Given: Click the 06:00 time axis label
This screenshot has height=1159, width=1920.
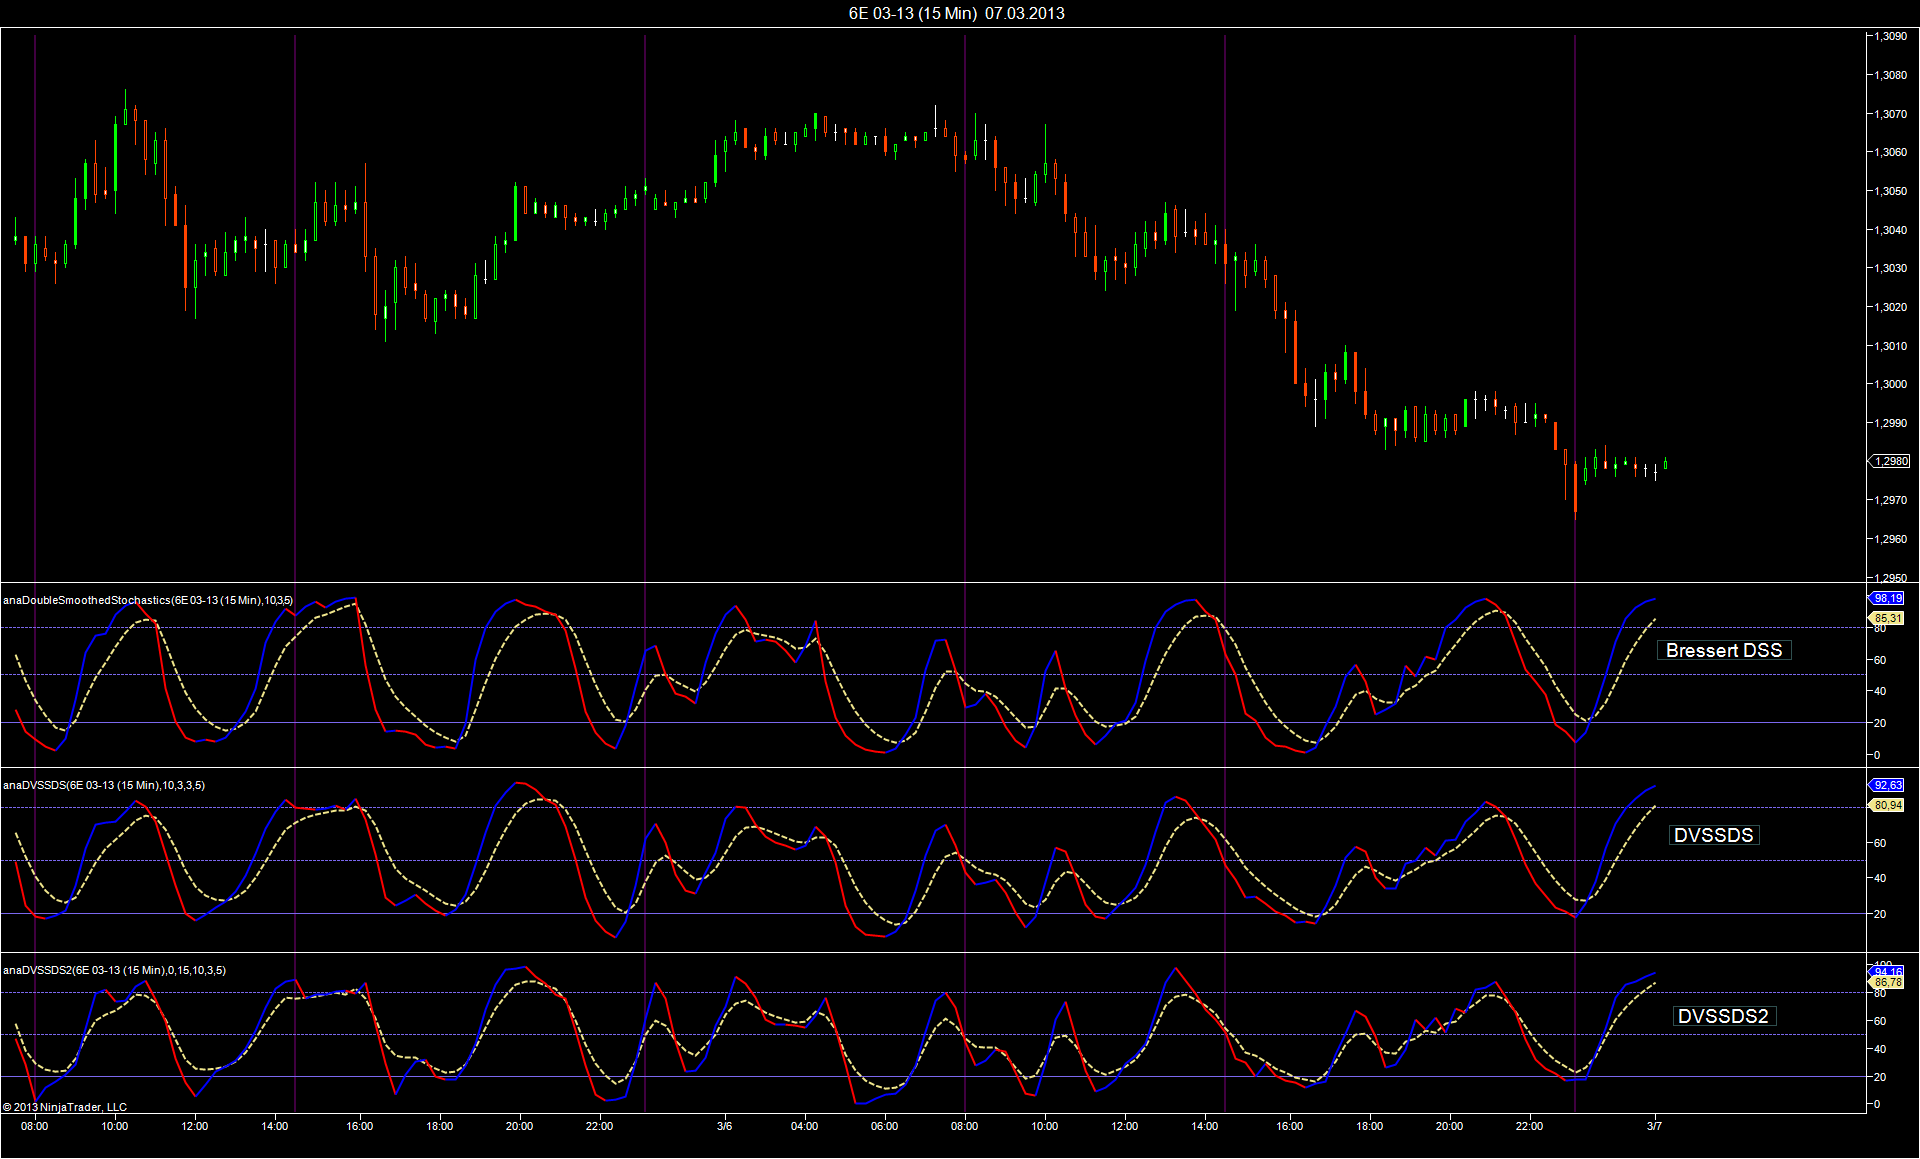Looking at the screenshot, I should [884, 1126].
